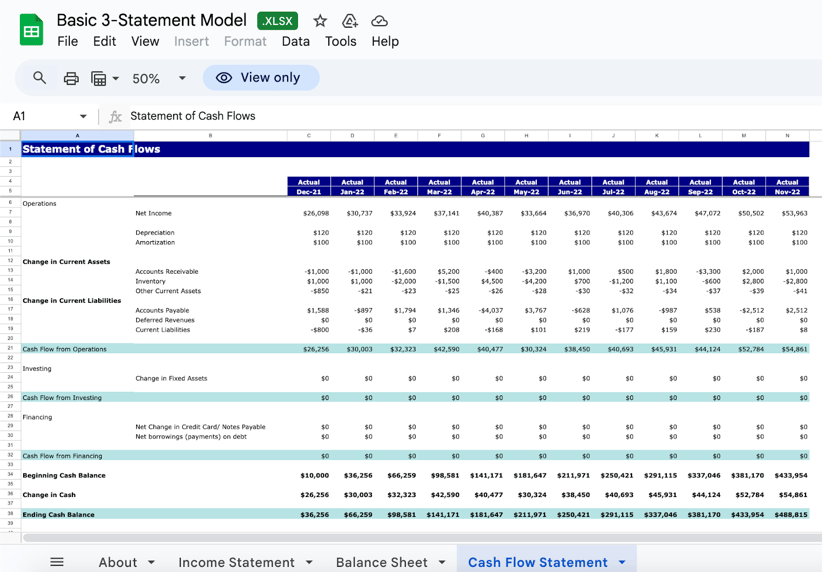Click the formula fx icon

(x=115, y=116)
